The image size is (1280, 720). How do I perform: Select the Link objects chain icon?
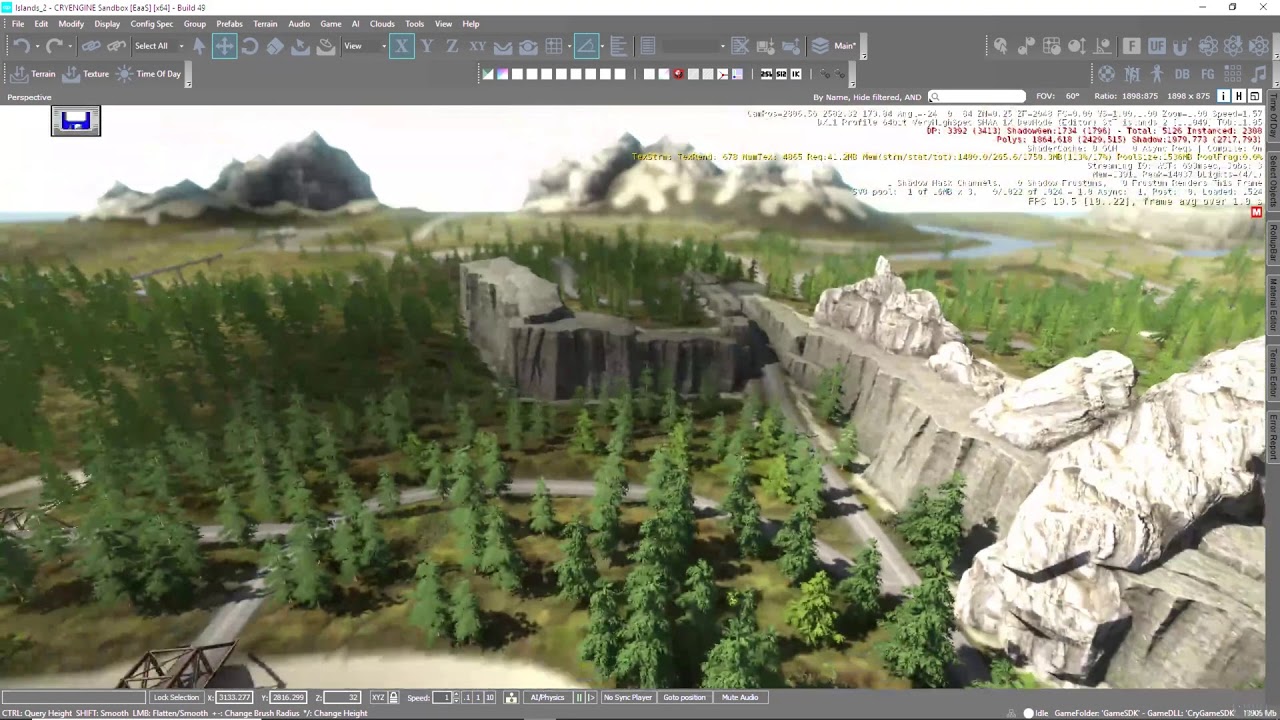point(91,46)
